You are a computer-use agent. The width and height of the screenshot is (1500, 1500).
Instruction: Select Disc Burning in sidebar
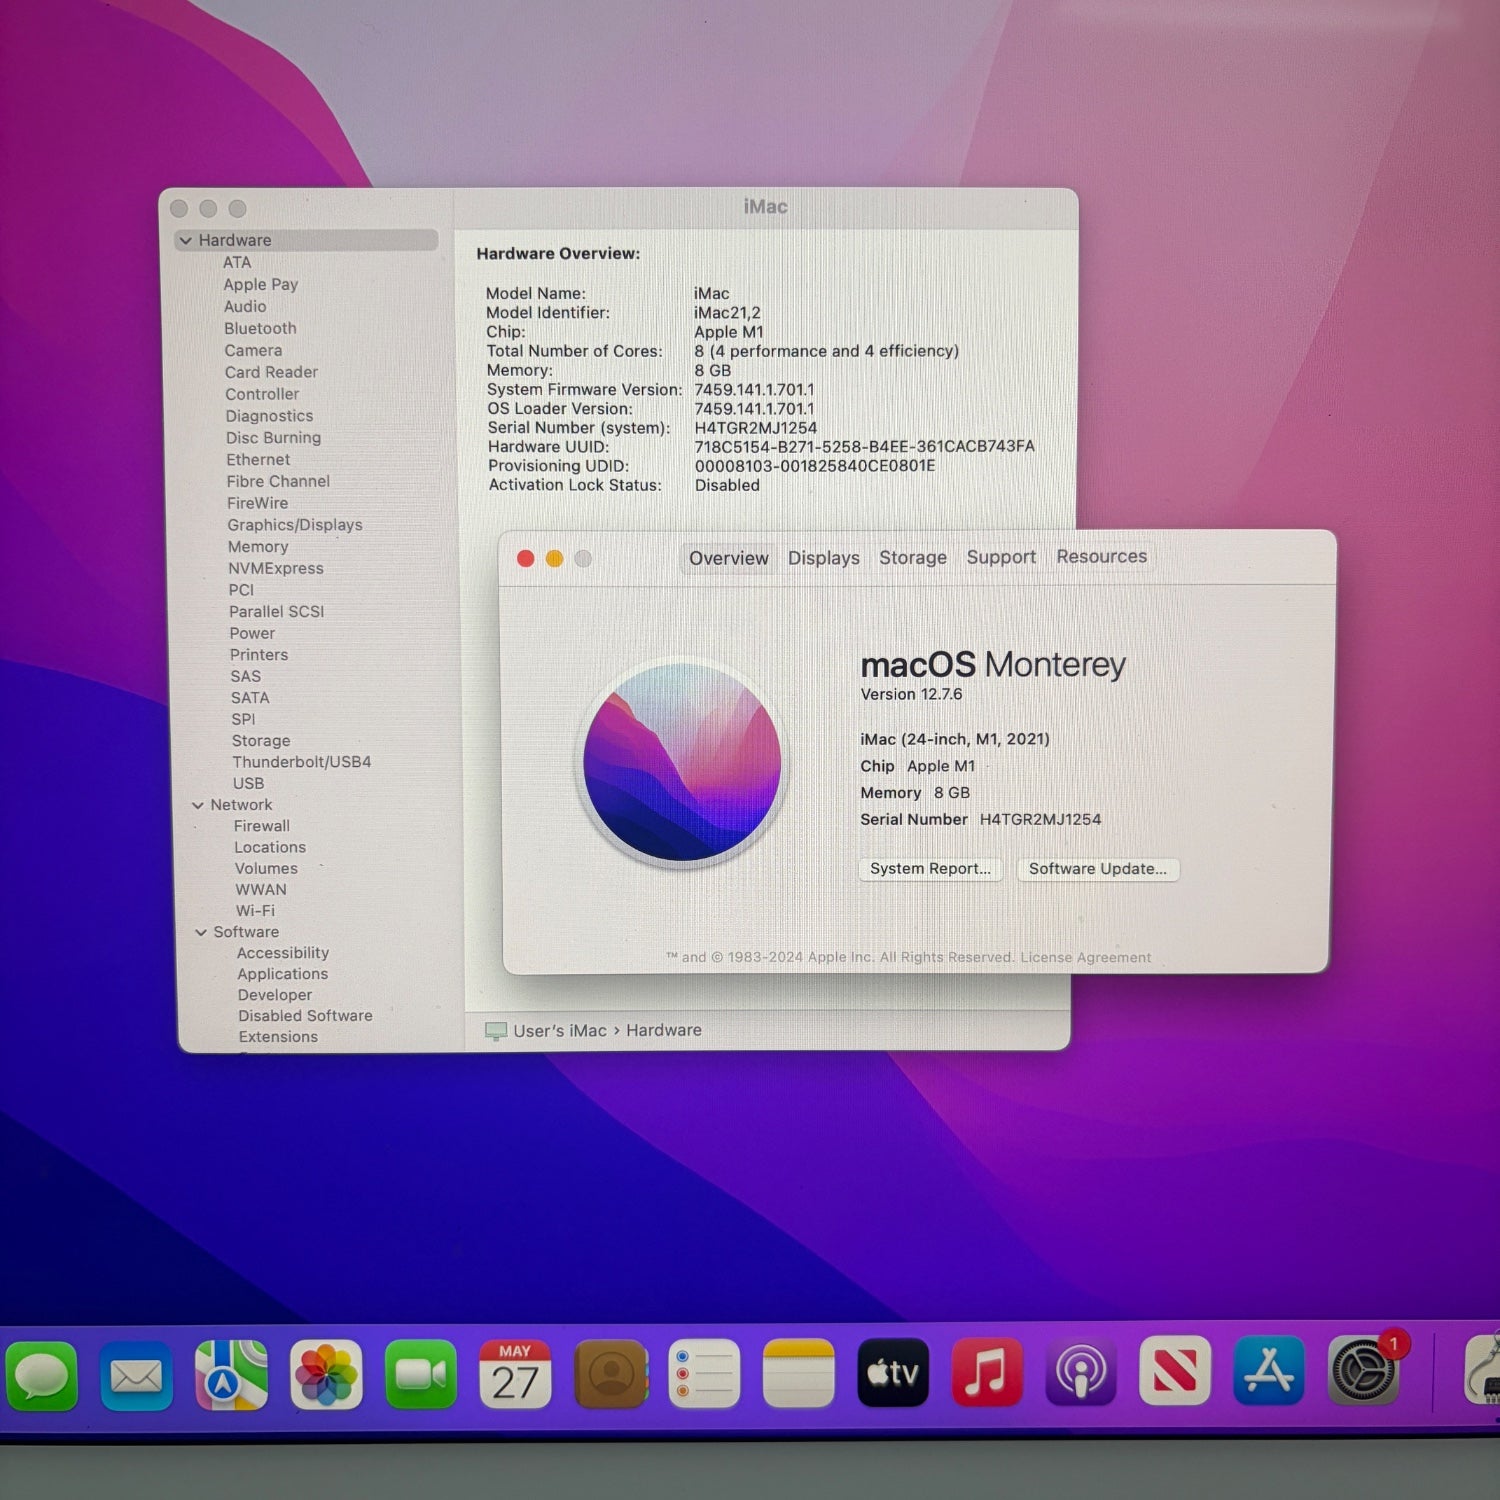273,437
